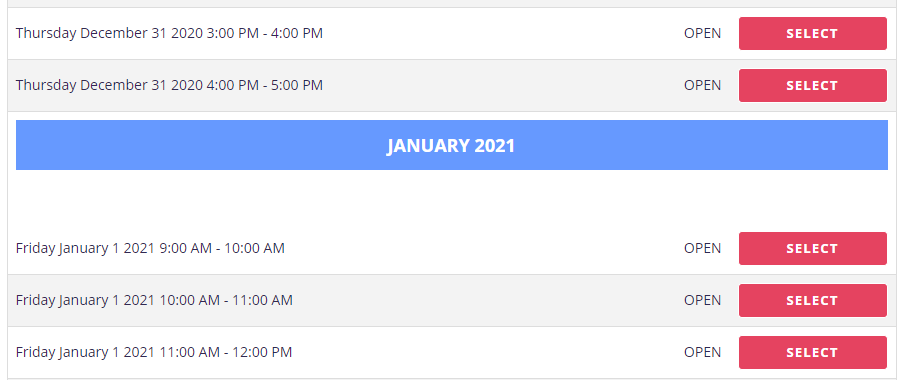Click the blank space below JANUARY 2021 banner
The height and width of the screenshot is (380, 905).
pyautogui.click(x=451, y=196)
